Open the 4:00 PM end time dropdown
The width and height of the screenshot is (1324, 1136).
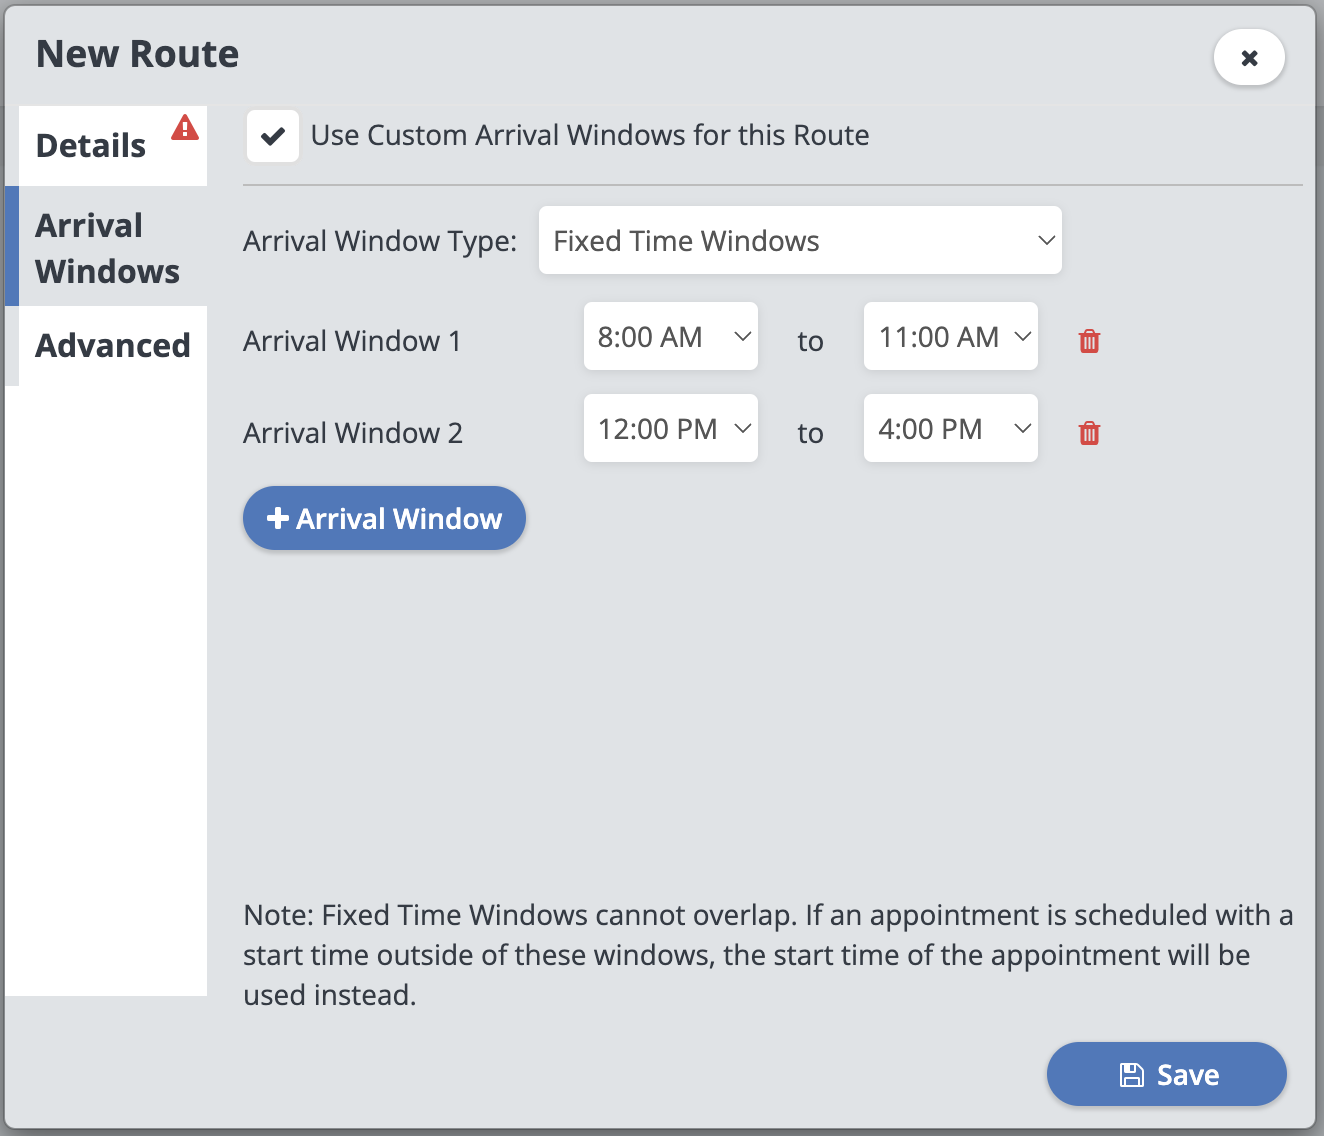point(951,429)
